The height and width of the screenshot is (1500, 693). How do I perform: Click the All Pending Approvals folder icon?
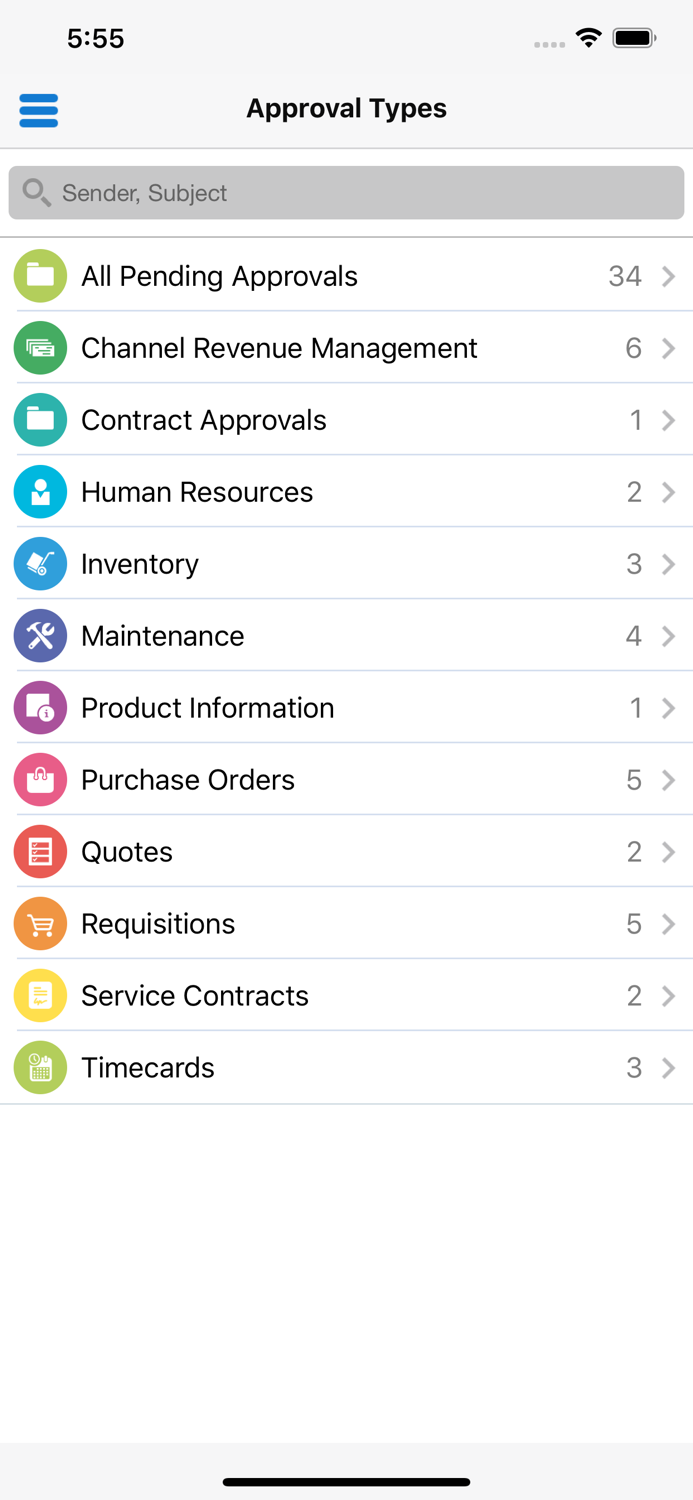[39, 275]
